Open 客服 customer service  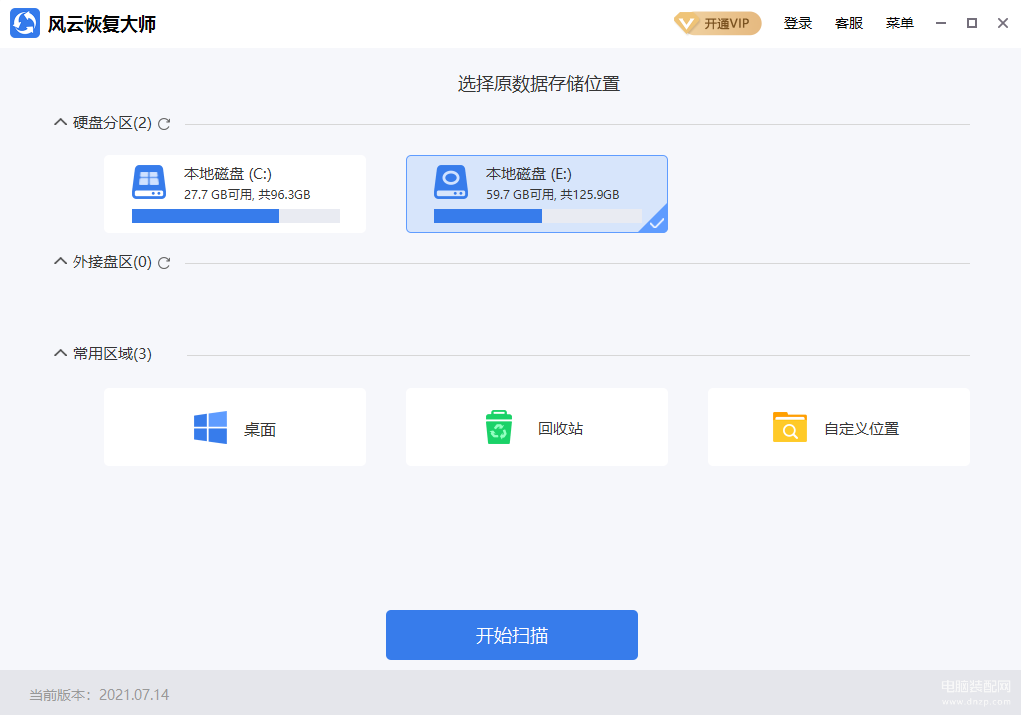pos(848,23)
